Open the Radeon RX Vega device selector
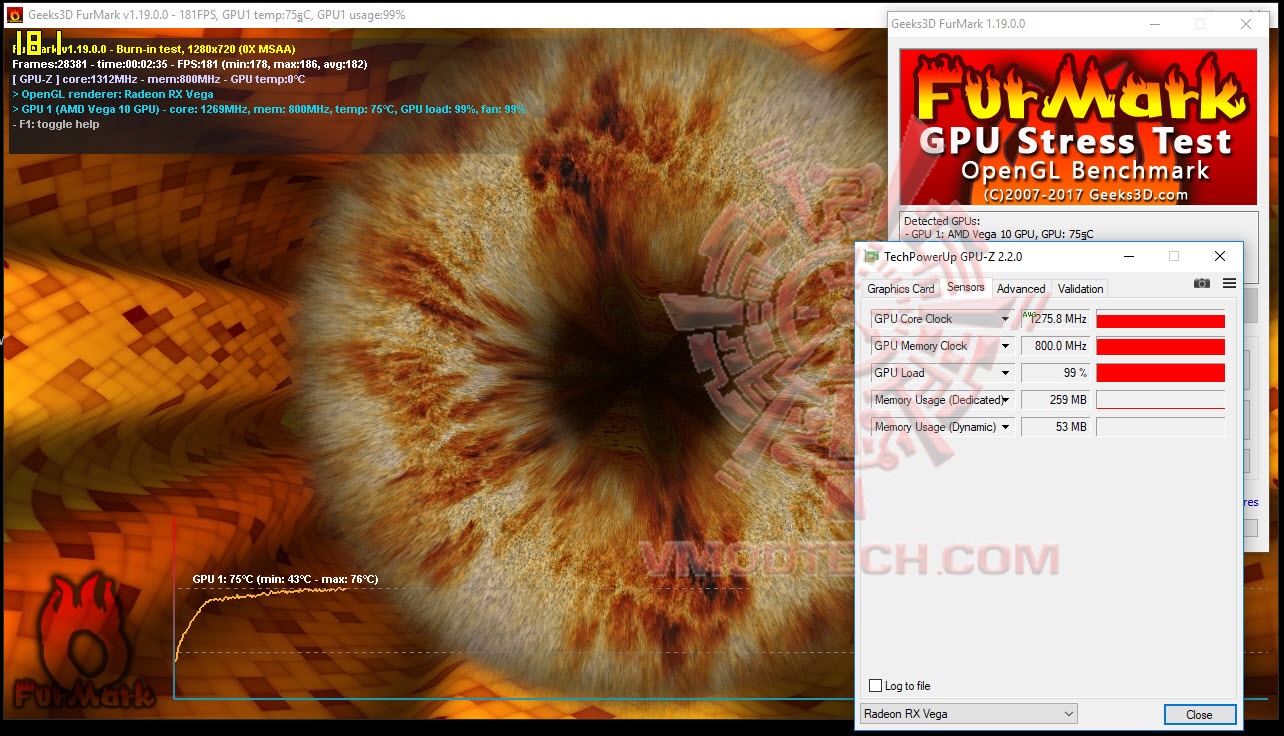 point(968,714)
